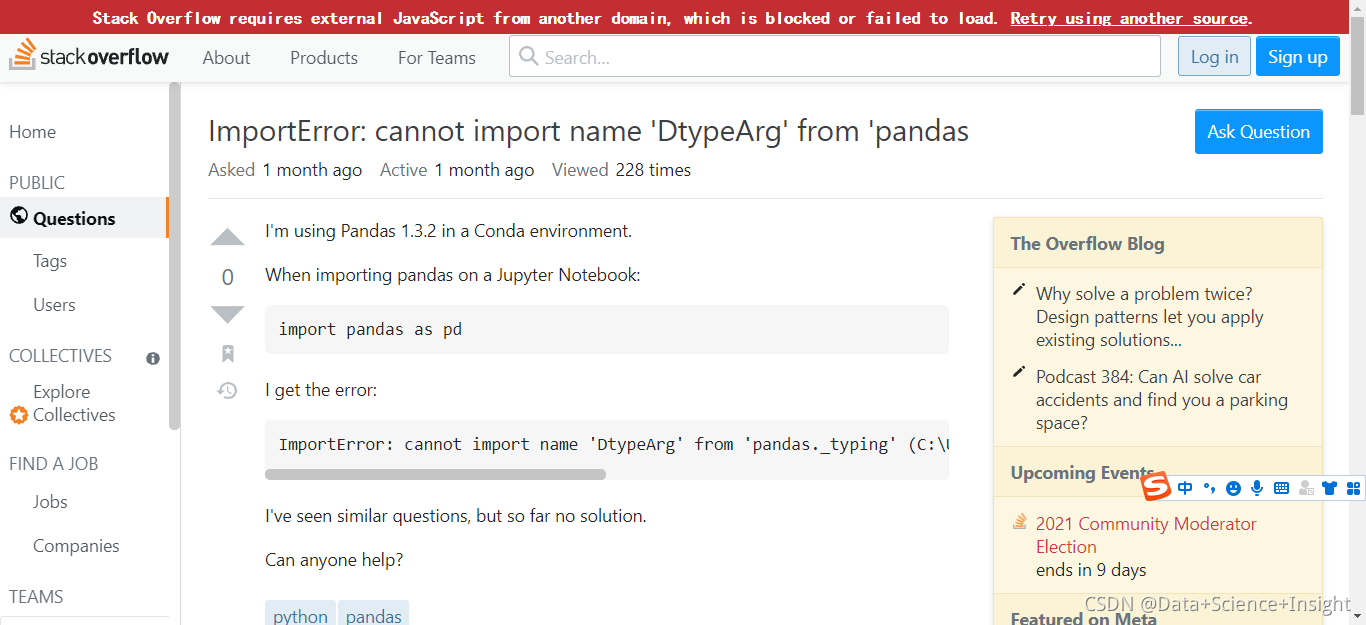Image resolution: width=1366 pixels, height=625 pixels.
Task: Toggle full/half-width punctuation on Sogou toolbar
Action: point(1209,488)
